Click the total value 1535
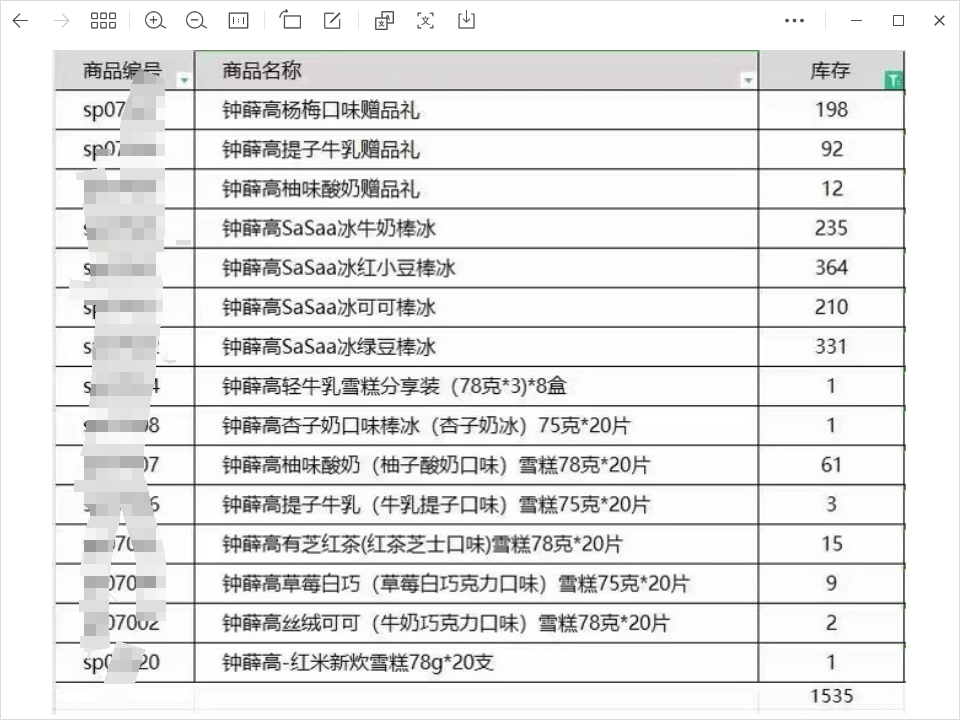Image resolution: width=960 pixels, height=720 pixels. 831,696
